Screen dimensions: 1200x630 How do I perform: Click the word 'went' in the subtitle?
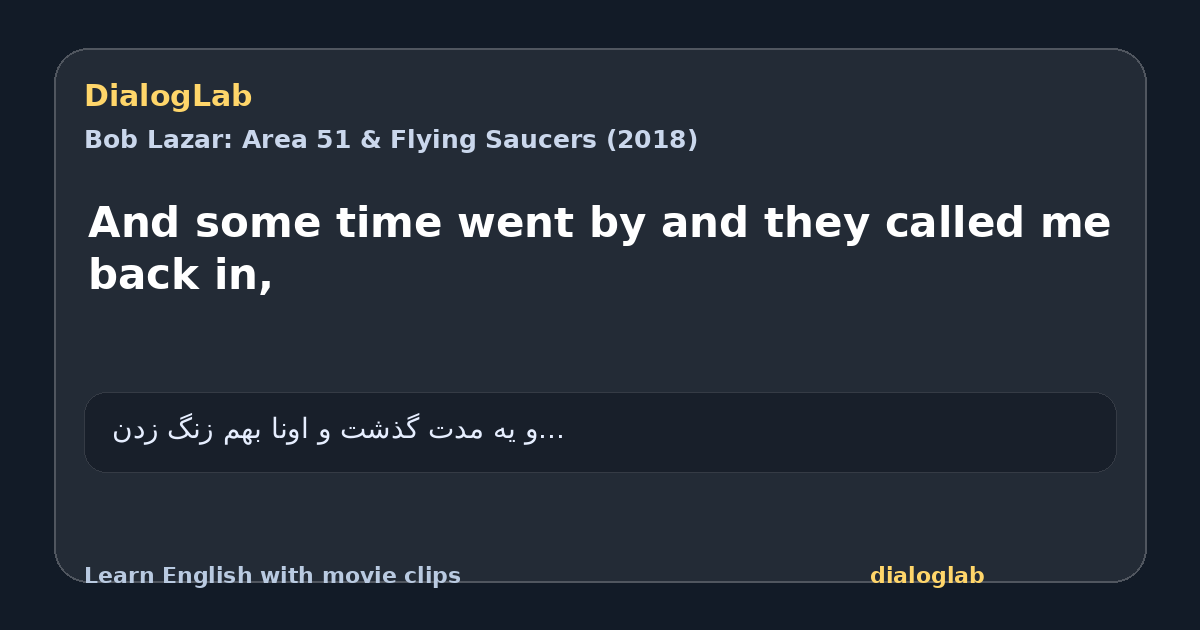click(515, 223)
